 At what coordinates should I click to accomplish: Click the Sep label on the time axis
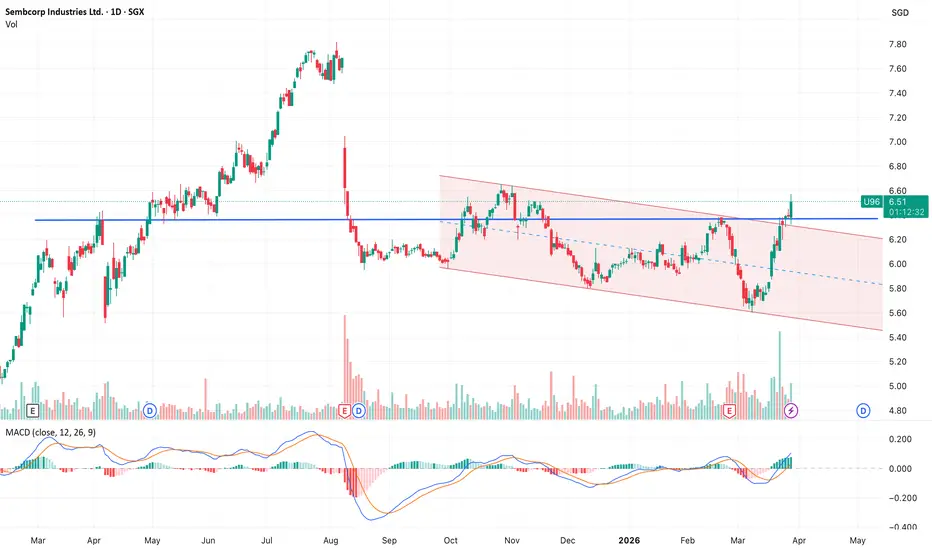click(389, 540)
